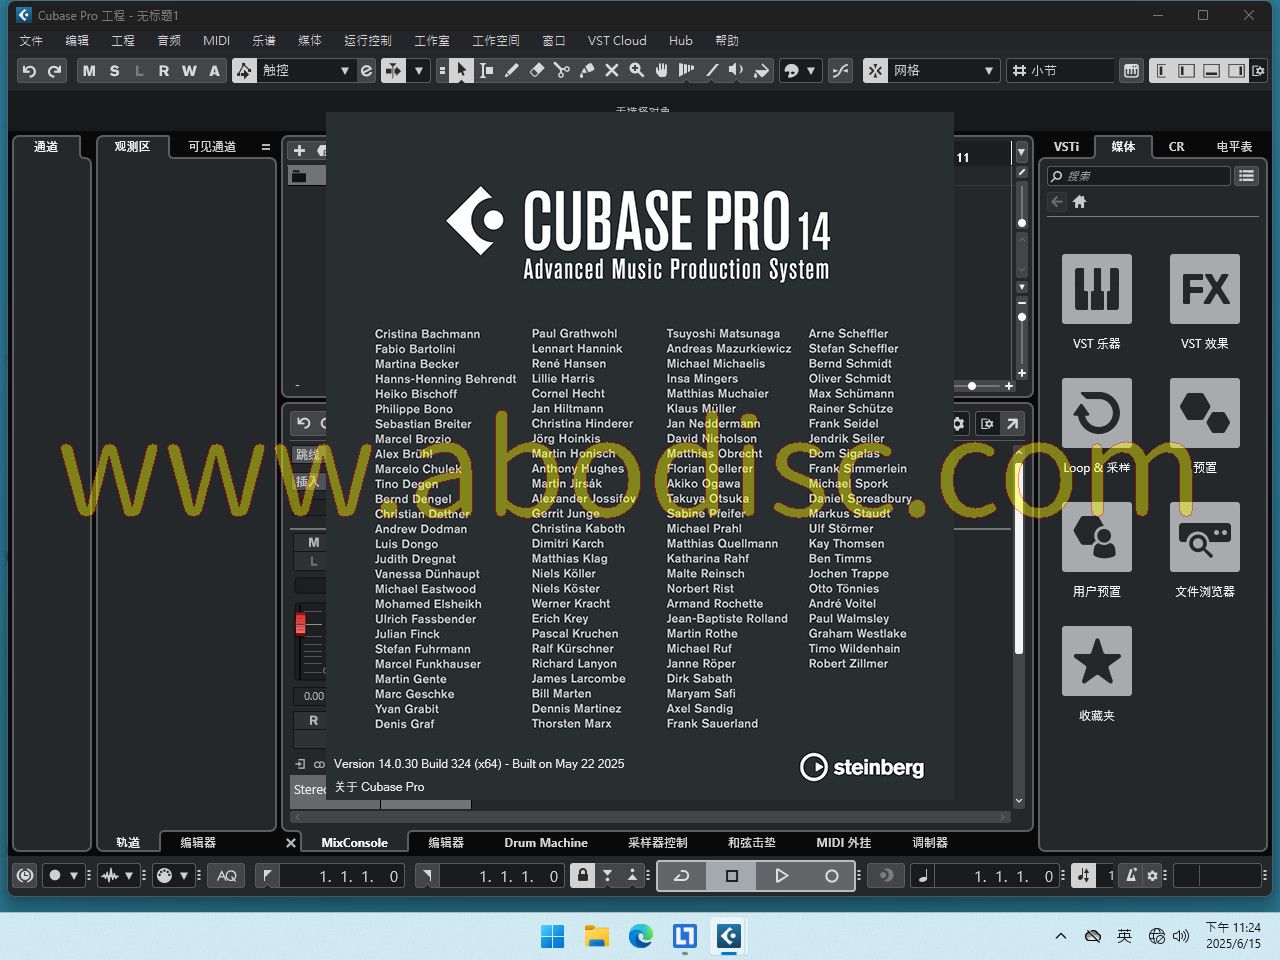Click the media rack search field
Viewport: 1280px width, 960px height.
[1138, 176]
